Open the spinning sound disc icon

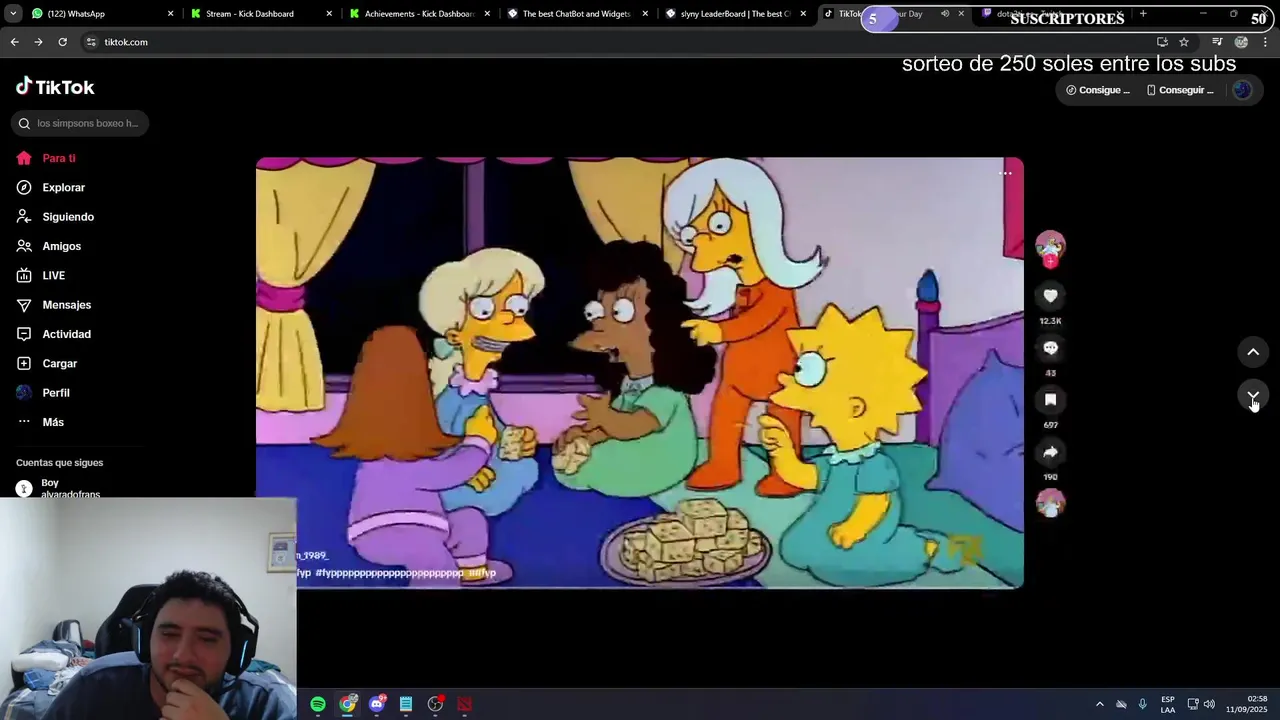[x=1050, y=503]
